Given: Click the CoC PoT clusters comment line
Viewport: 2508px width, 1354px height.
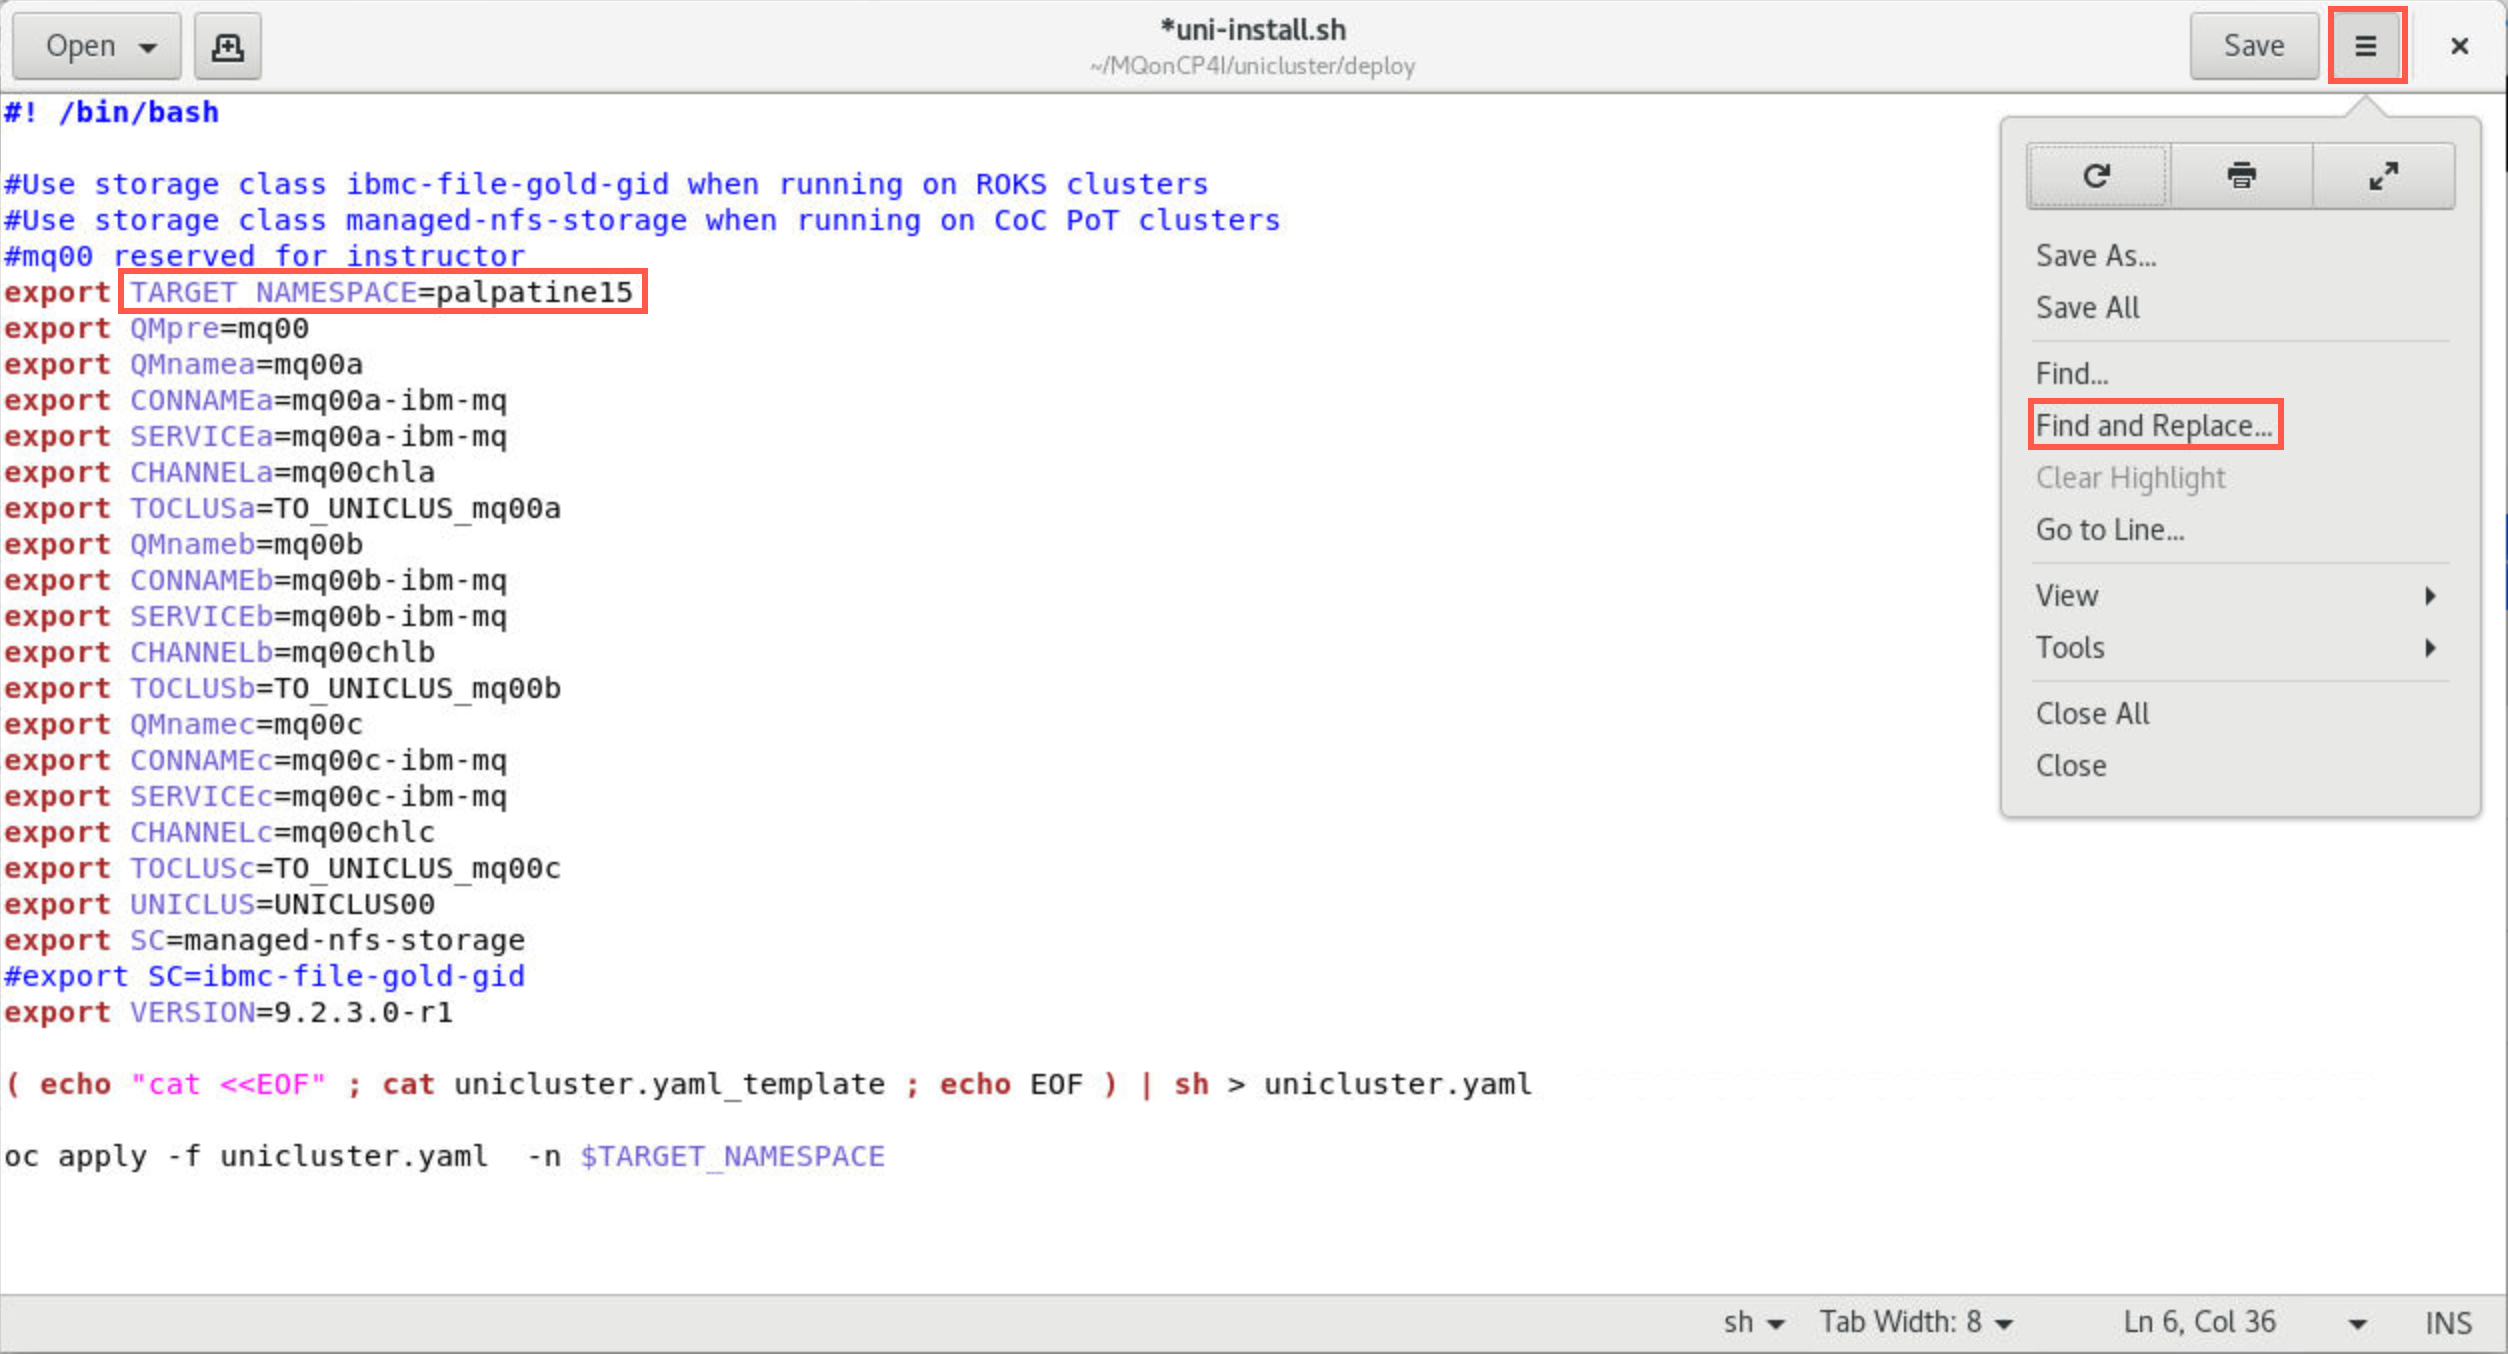Looking at the screenshot, I should 643,220.
